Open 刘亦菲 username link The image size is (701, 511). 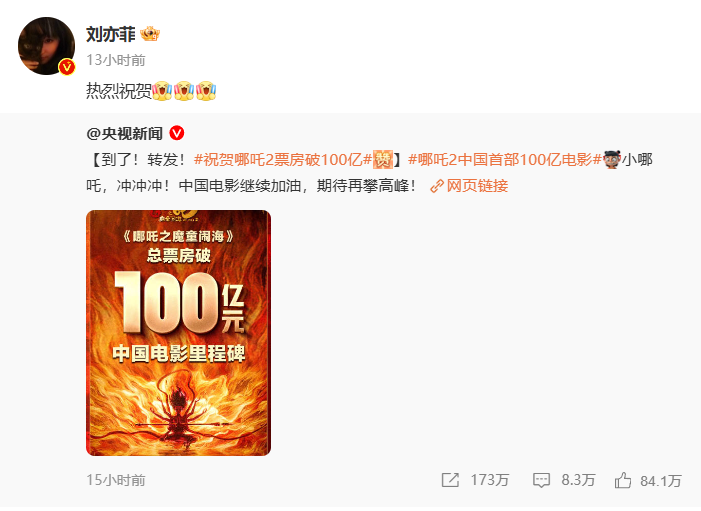[110, 34]
